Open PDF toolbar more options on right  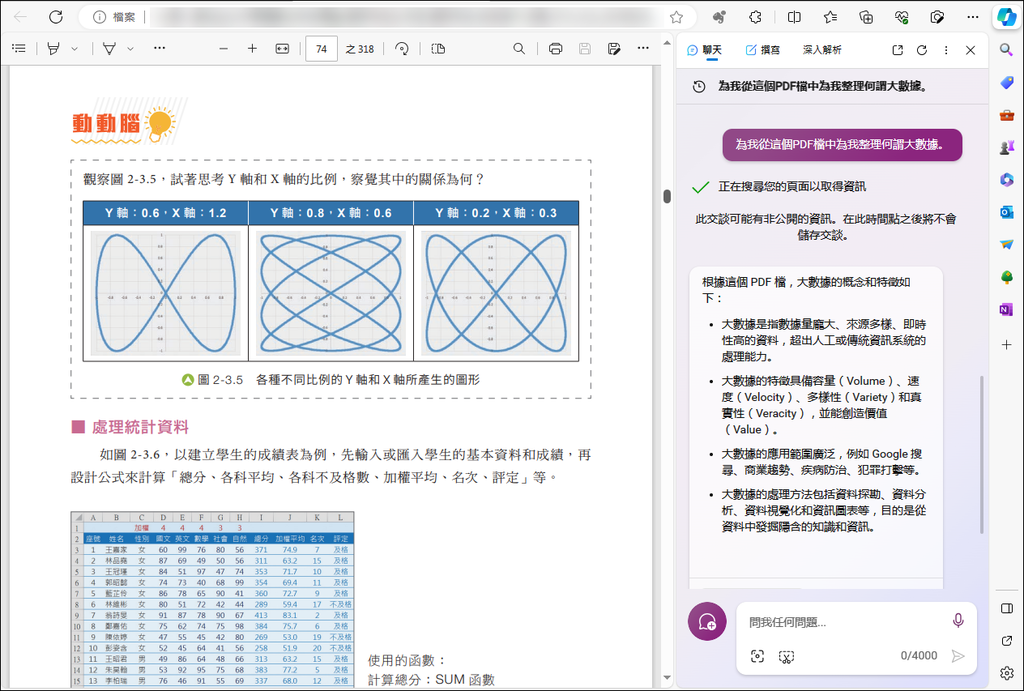643,48
